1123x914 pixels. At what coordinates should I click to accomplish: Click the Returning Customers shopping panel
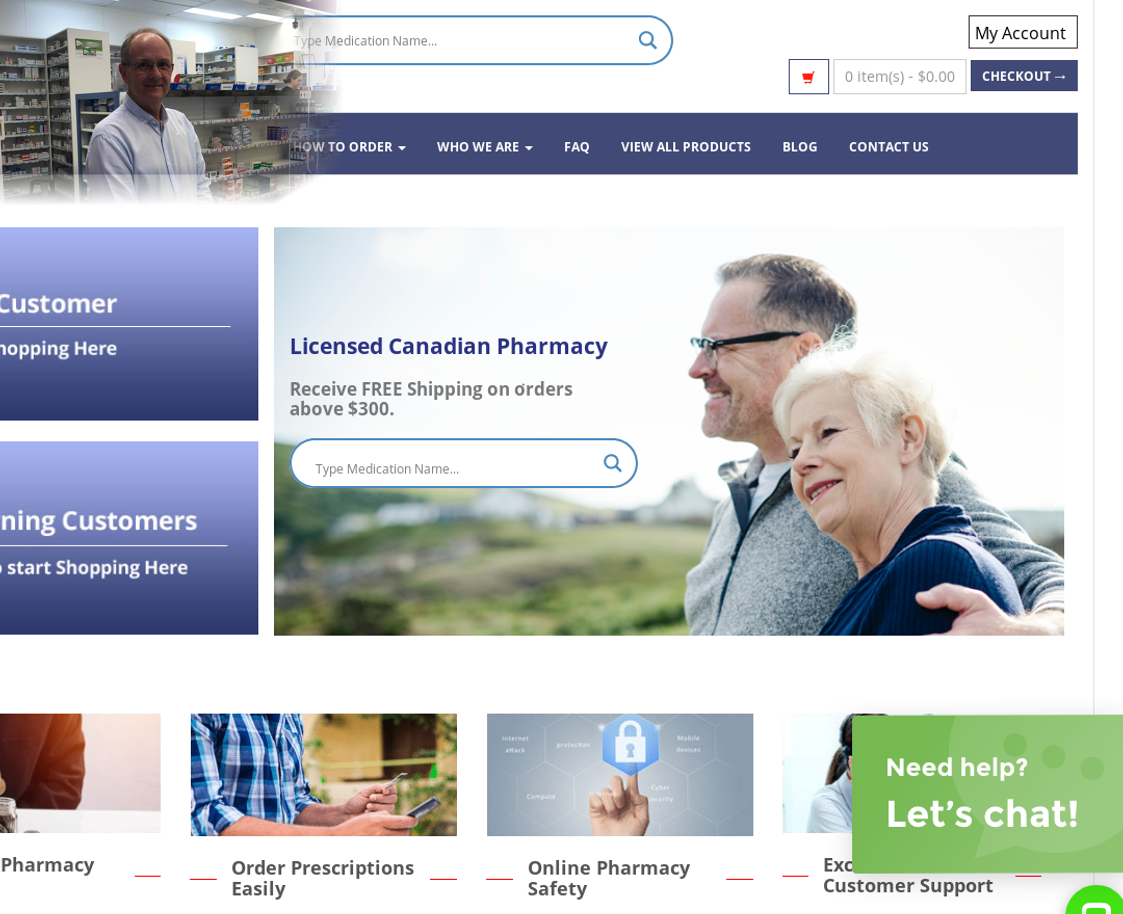[x=129, y=538]
